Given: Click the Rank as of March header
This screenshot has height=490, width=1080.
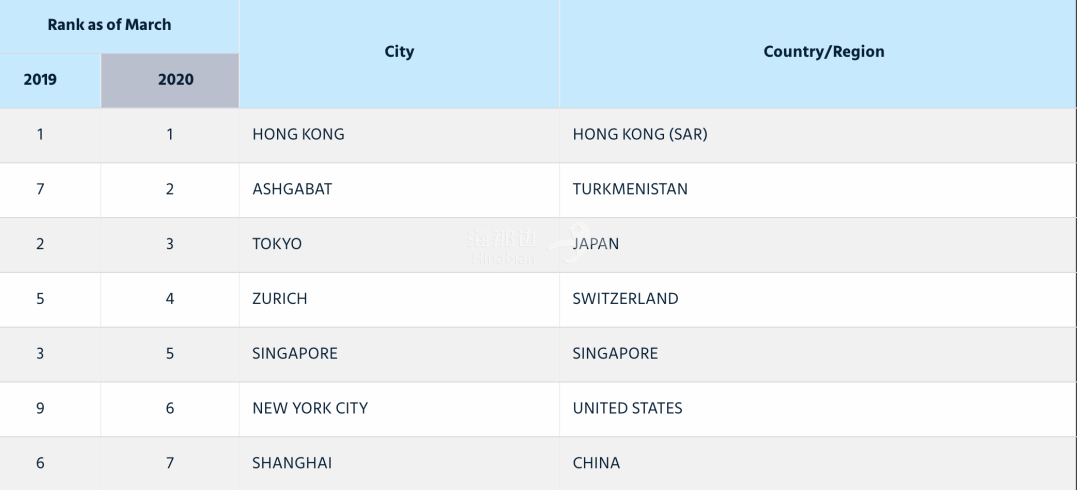Looking at the screenshot, I should point(119,26).
